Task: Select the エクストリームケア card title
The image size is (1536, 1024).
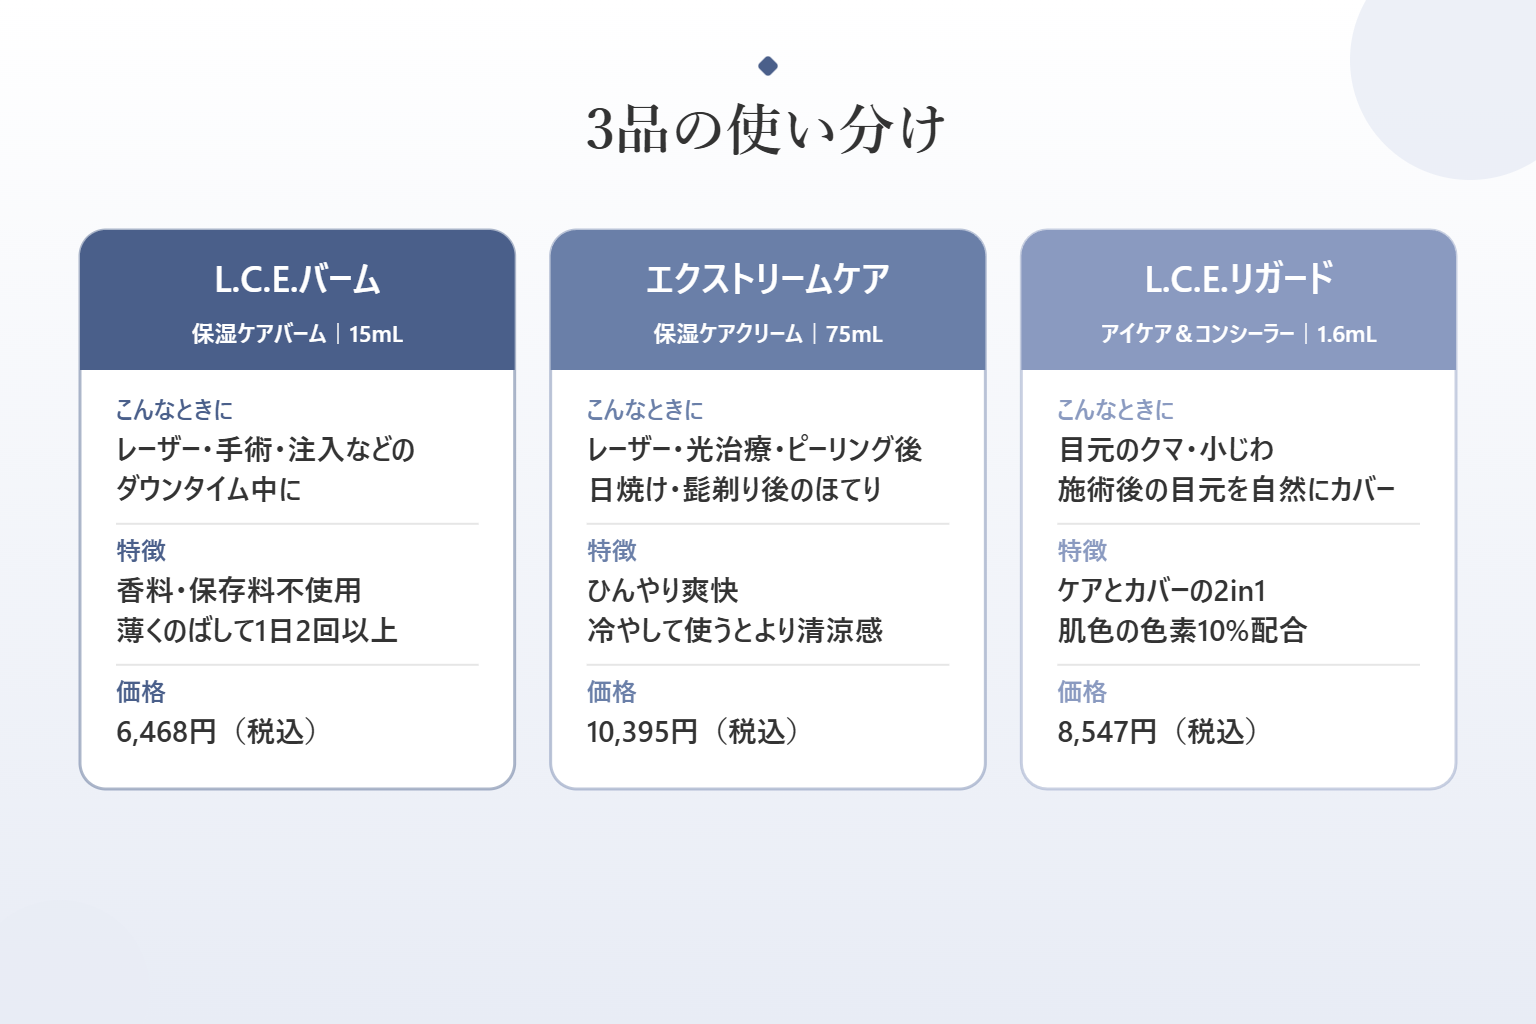Action: (x=768, y=279)
